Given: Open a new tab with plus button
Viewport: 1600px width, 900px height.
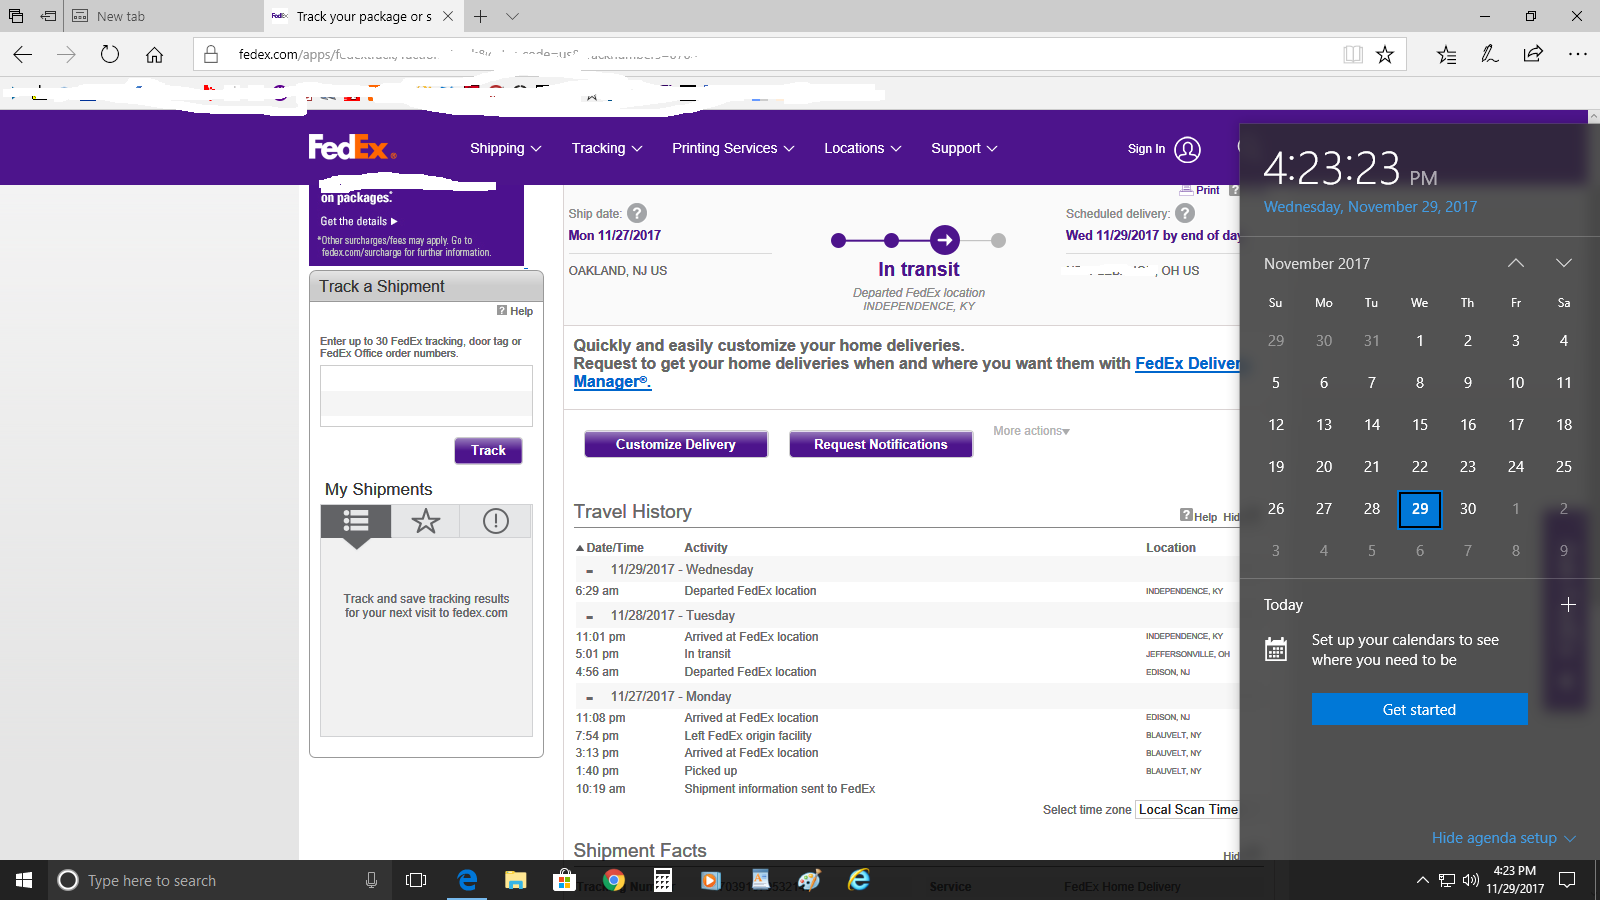Looking at the screenshot, I should 481,16.
